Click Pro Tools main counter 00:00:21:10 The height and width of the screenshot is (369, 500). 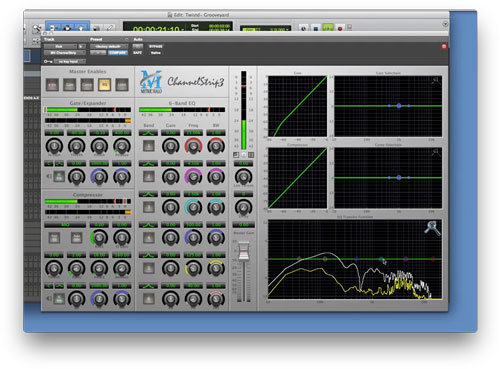tap(156, 29)
